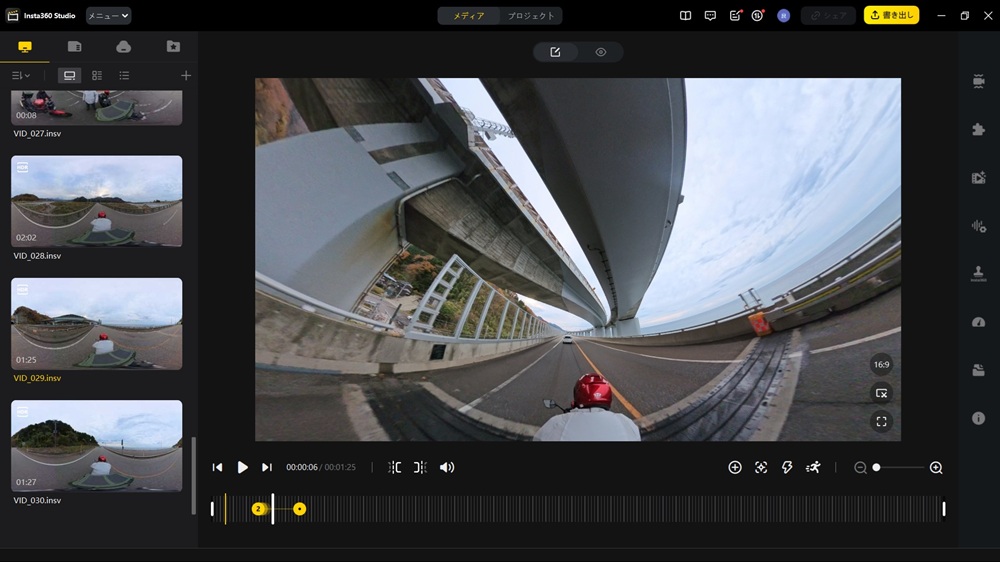Open the notes icon with red dot
Screen dimensions: 1000x562
[735, 15]
